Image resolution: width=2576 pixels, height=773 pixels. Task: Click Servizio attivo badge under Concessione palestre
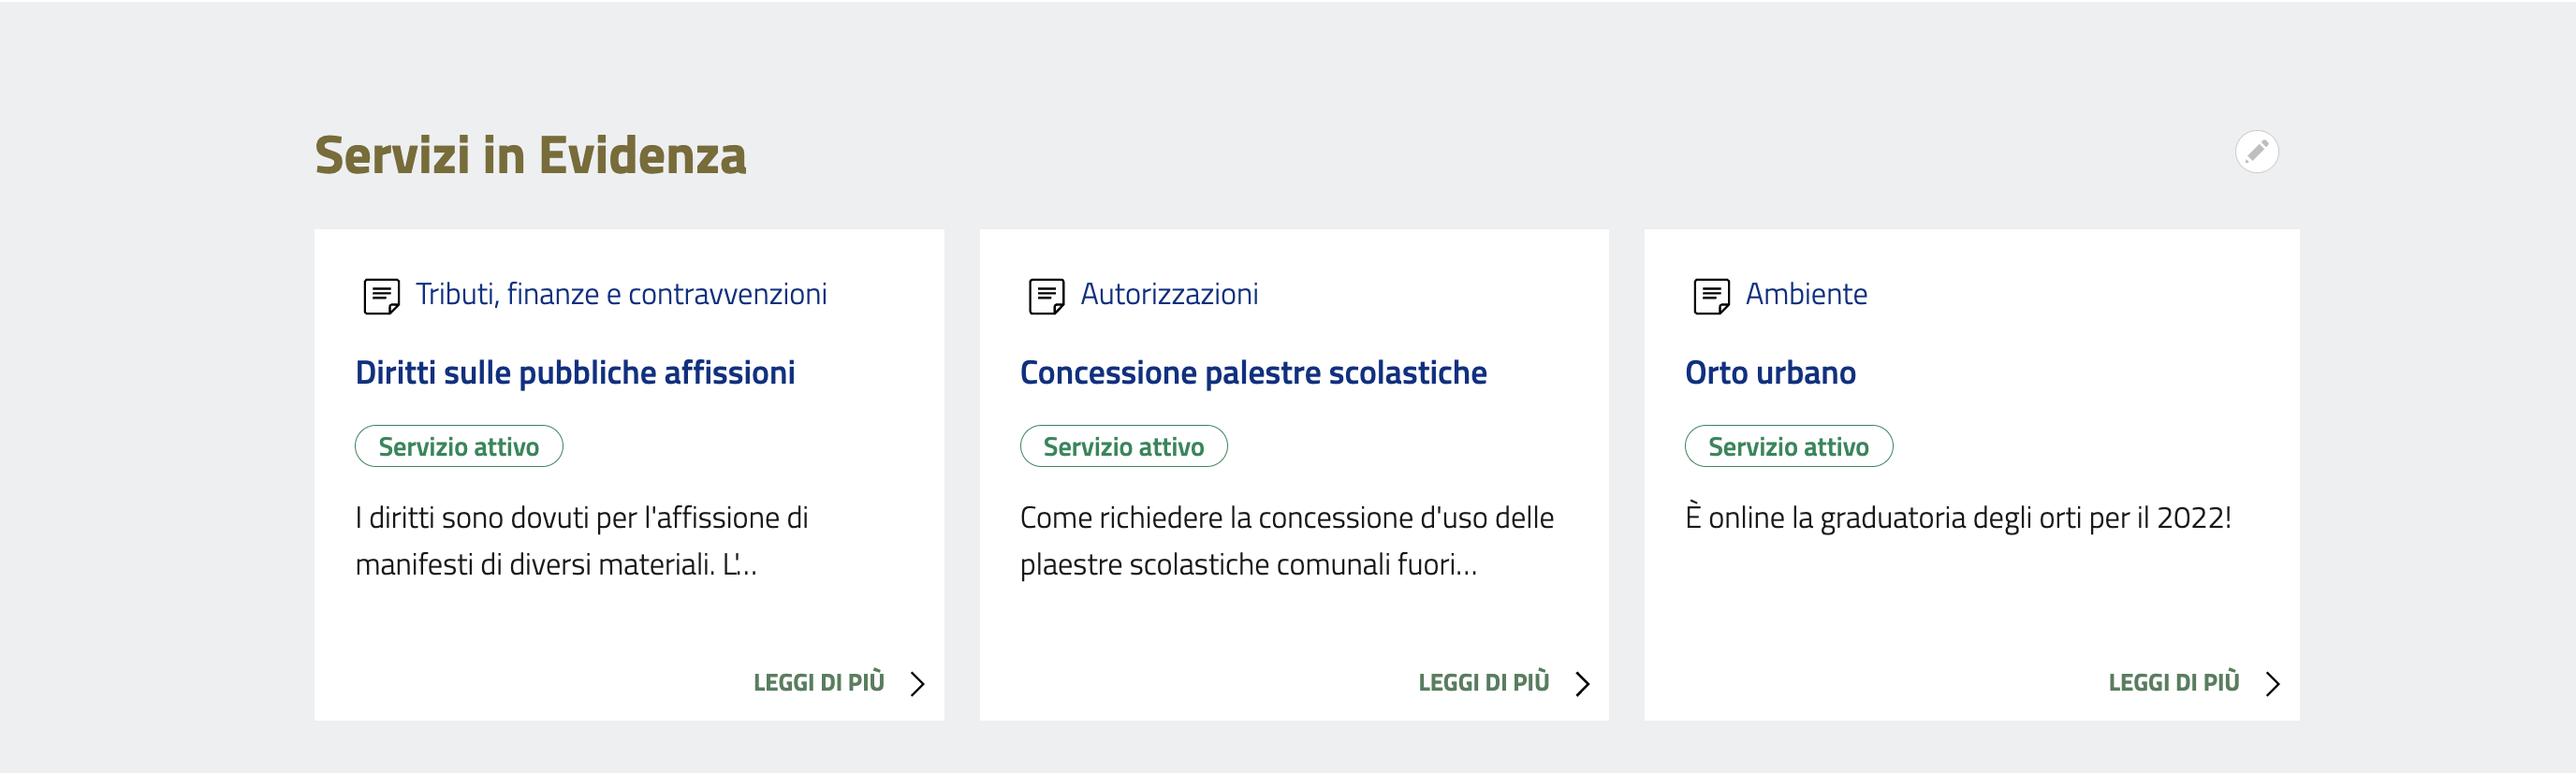[x=1124, y=447]
